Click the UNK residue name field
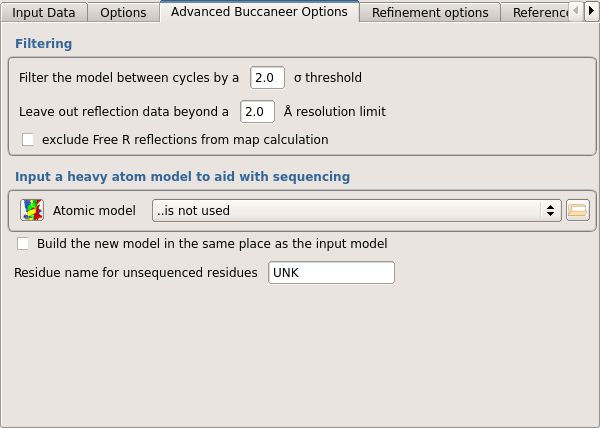The width and height of the screenshot is (600, 428). point(331,272)
